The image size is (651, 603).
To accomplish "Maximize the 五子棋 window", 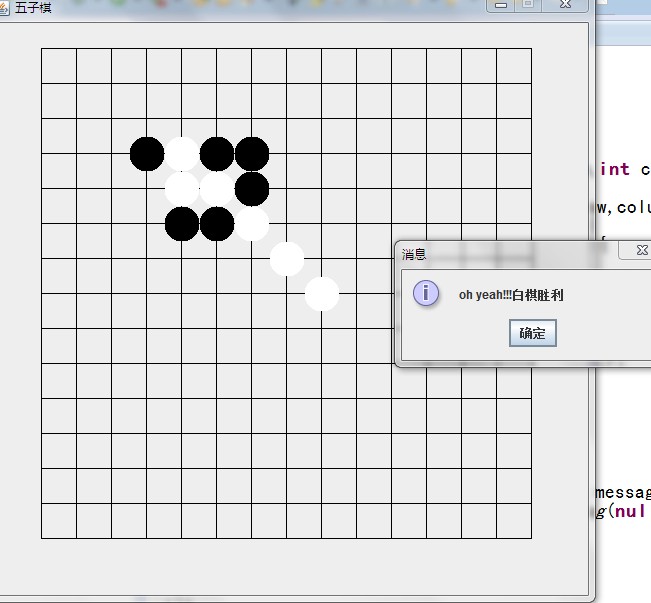I will 528,5.
